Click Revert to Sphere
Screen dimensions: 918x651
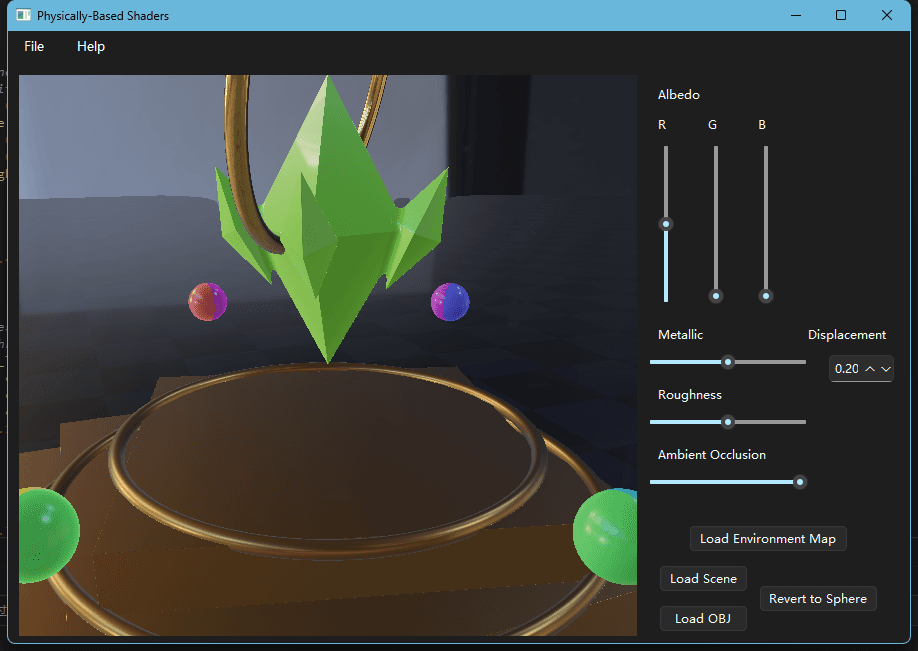pyautogui.click(x=818, y=598)
